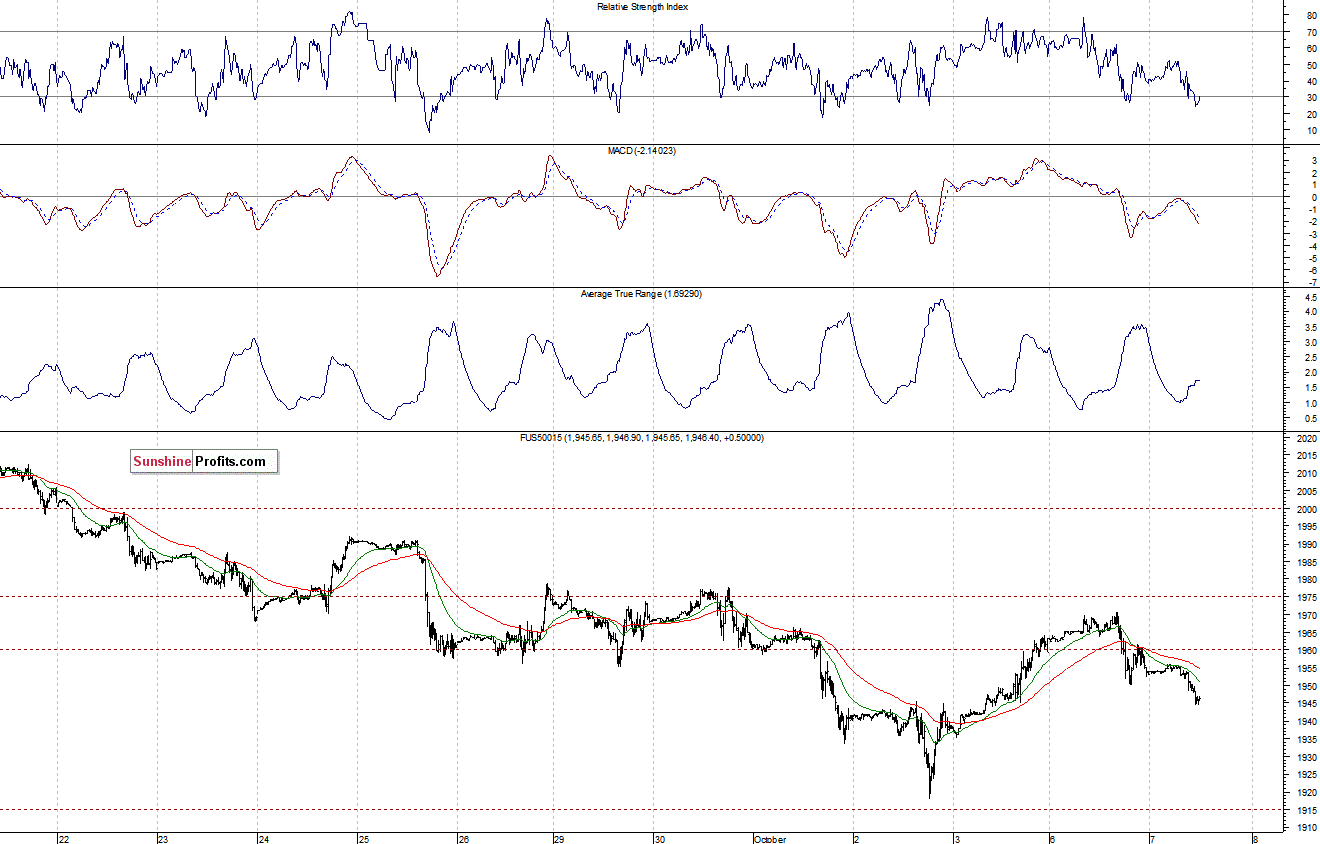Click date label 29 on time axis

(560, 838)
